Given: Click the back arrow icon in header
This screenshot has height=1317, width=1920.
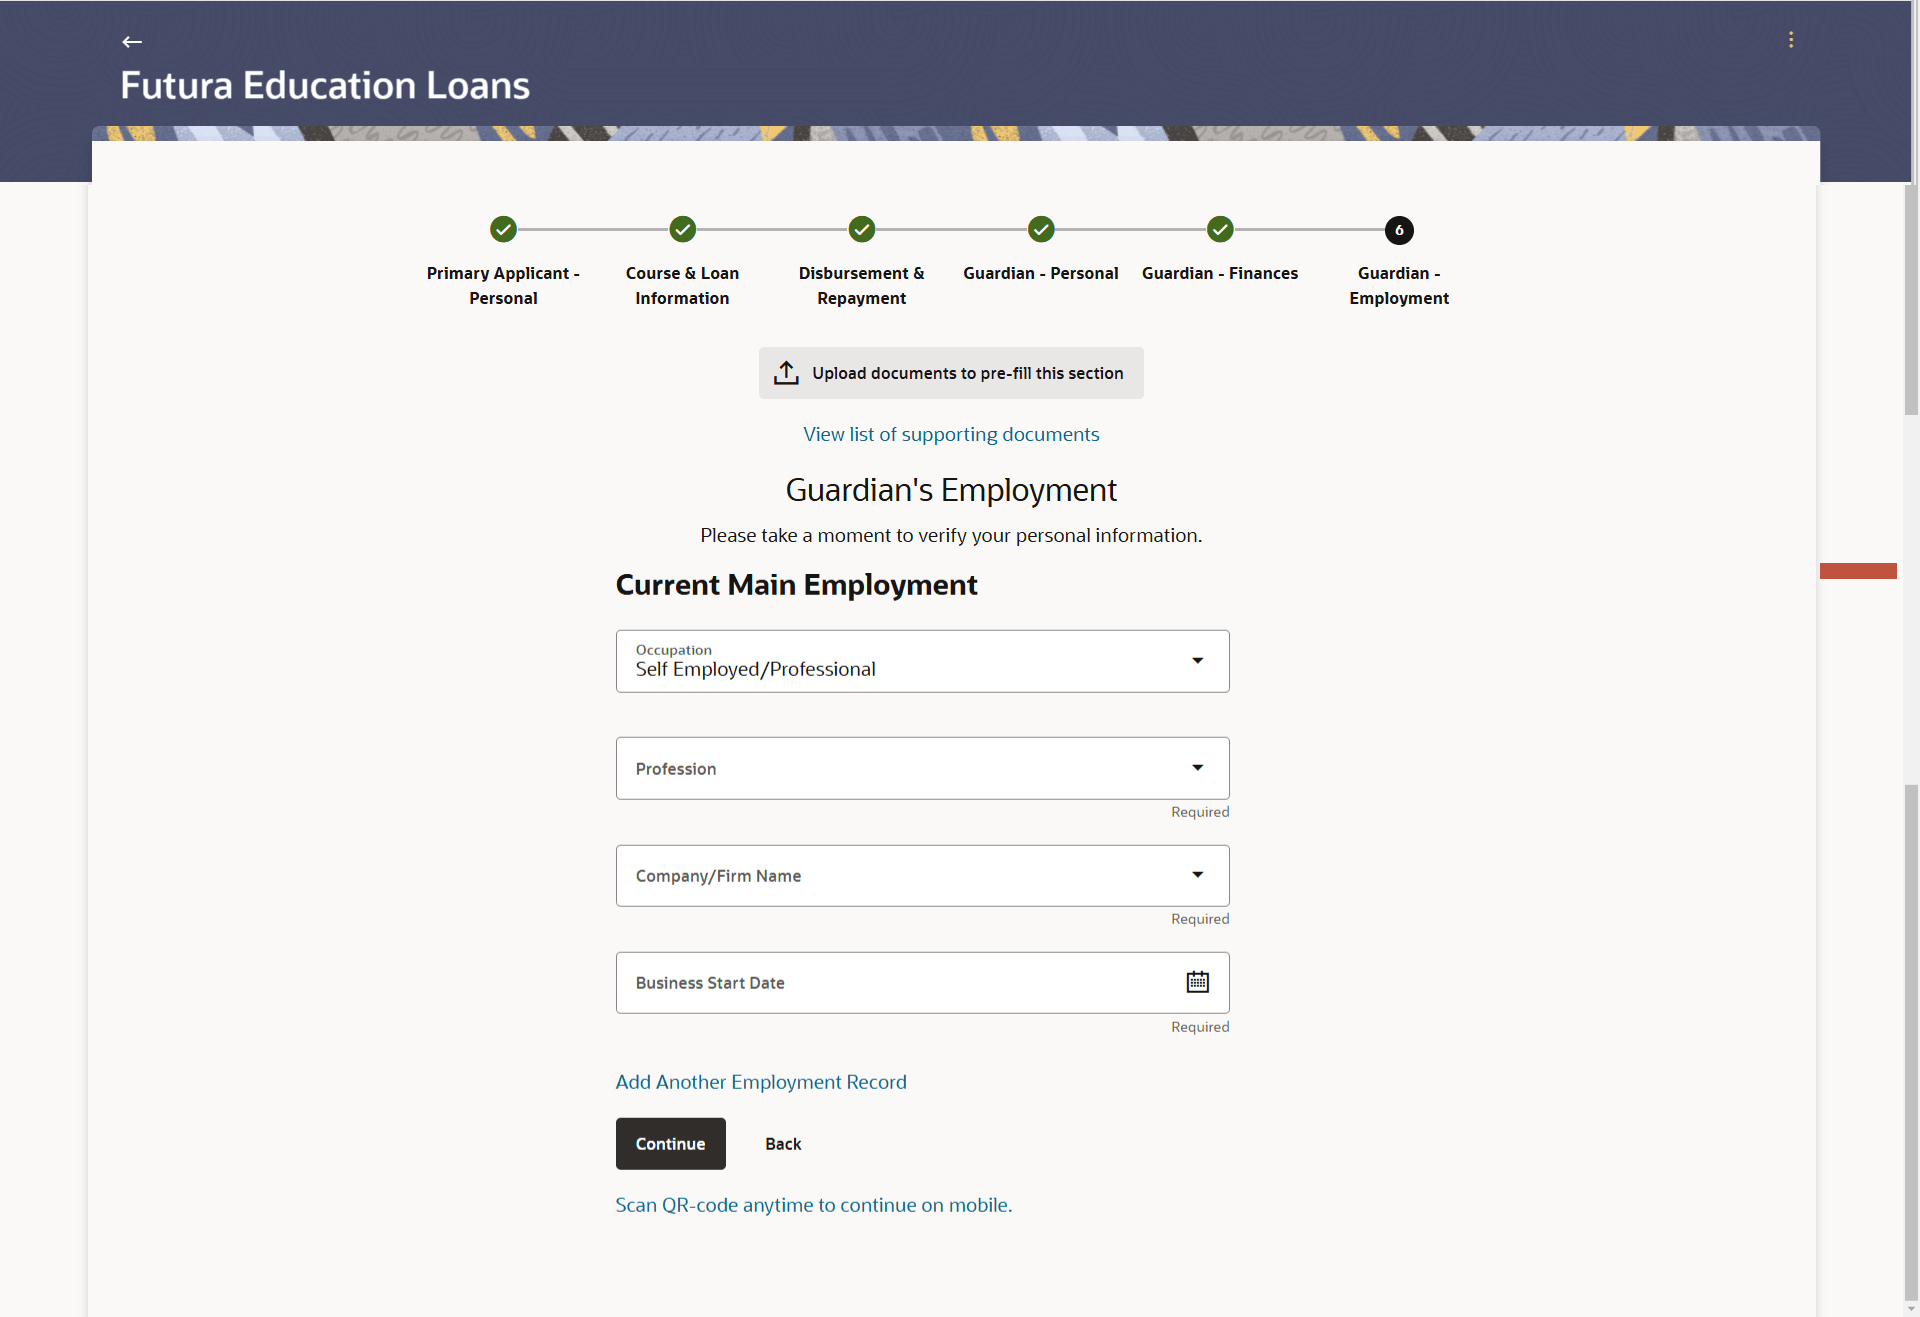Looking at the screenshot, I should pos(132,42).
